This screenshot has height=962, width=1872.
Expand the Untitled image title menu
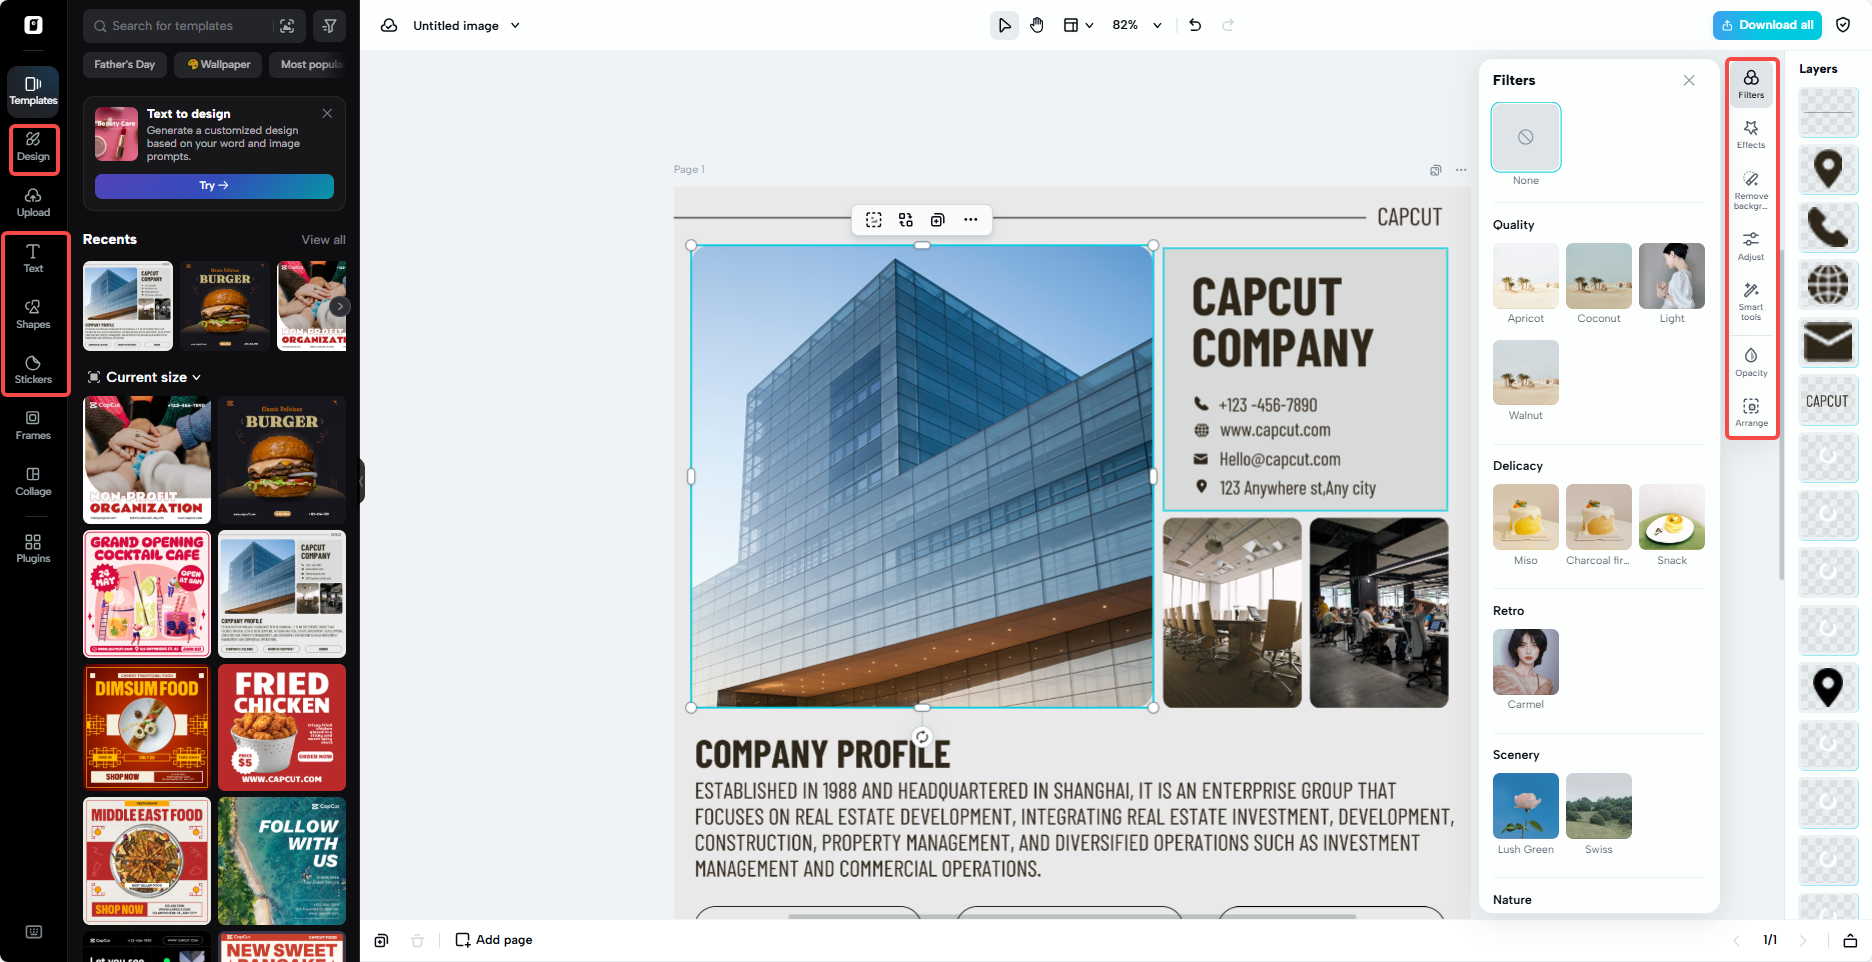[516, 25]
